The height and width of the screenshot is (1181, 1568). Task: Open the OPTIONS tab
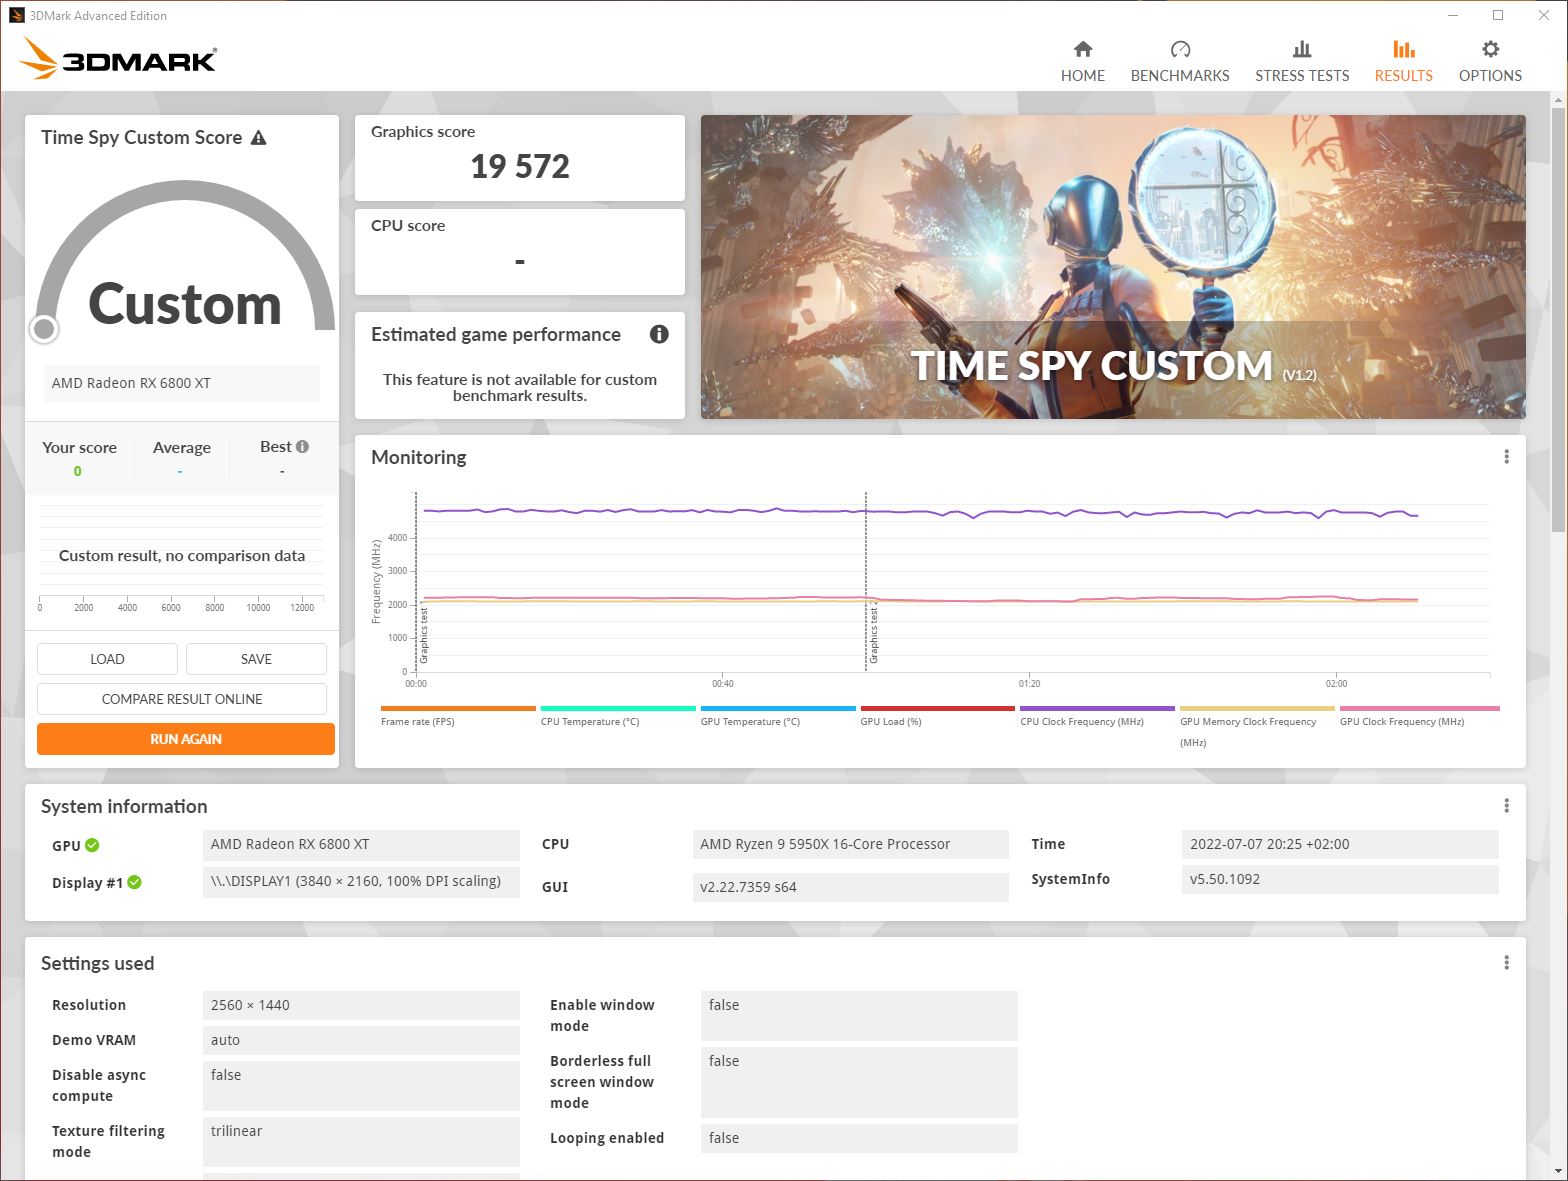pyautogui.click(x=1490, y=62)
